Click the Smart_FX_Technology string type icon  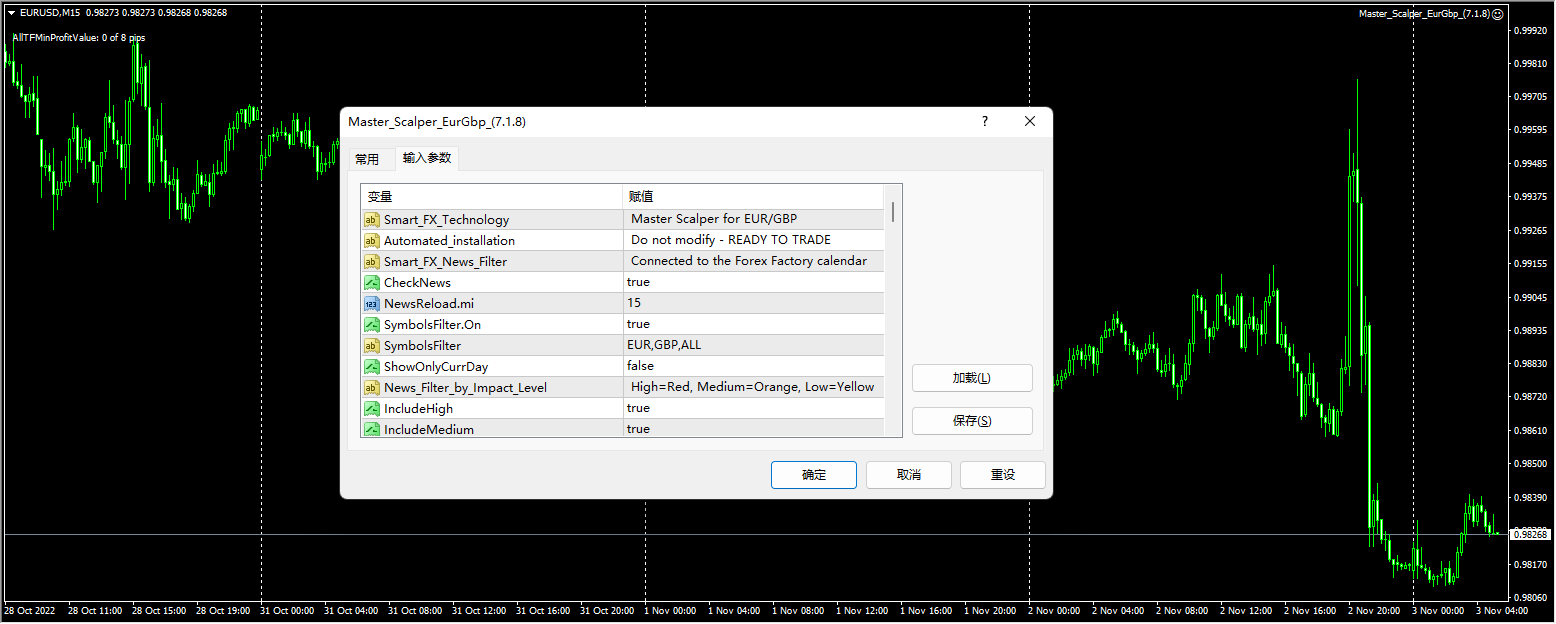tap(371, 220)
